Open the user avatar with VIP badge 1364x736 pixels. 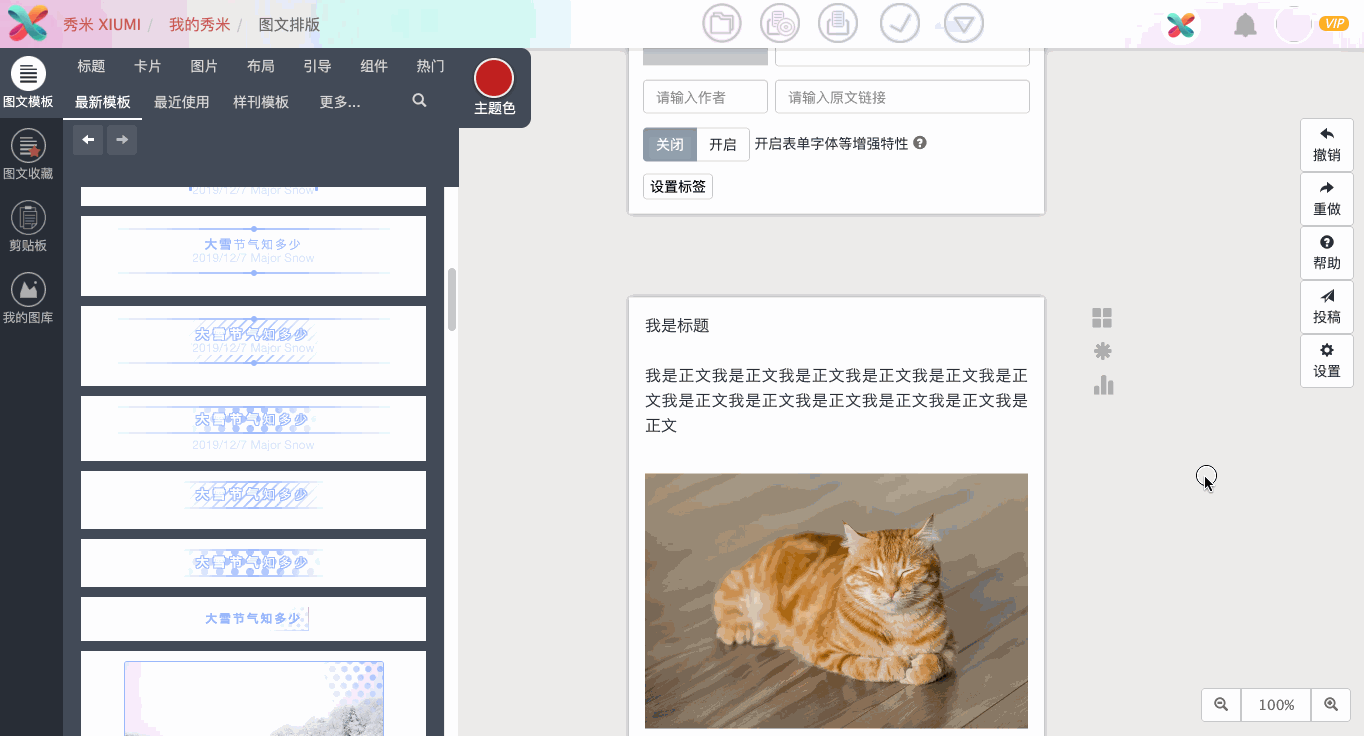(1294, 25)
